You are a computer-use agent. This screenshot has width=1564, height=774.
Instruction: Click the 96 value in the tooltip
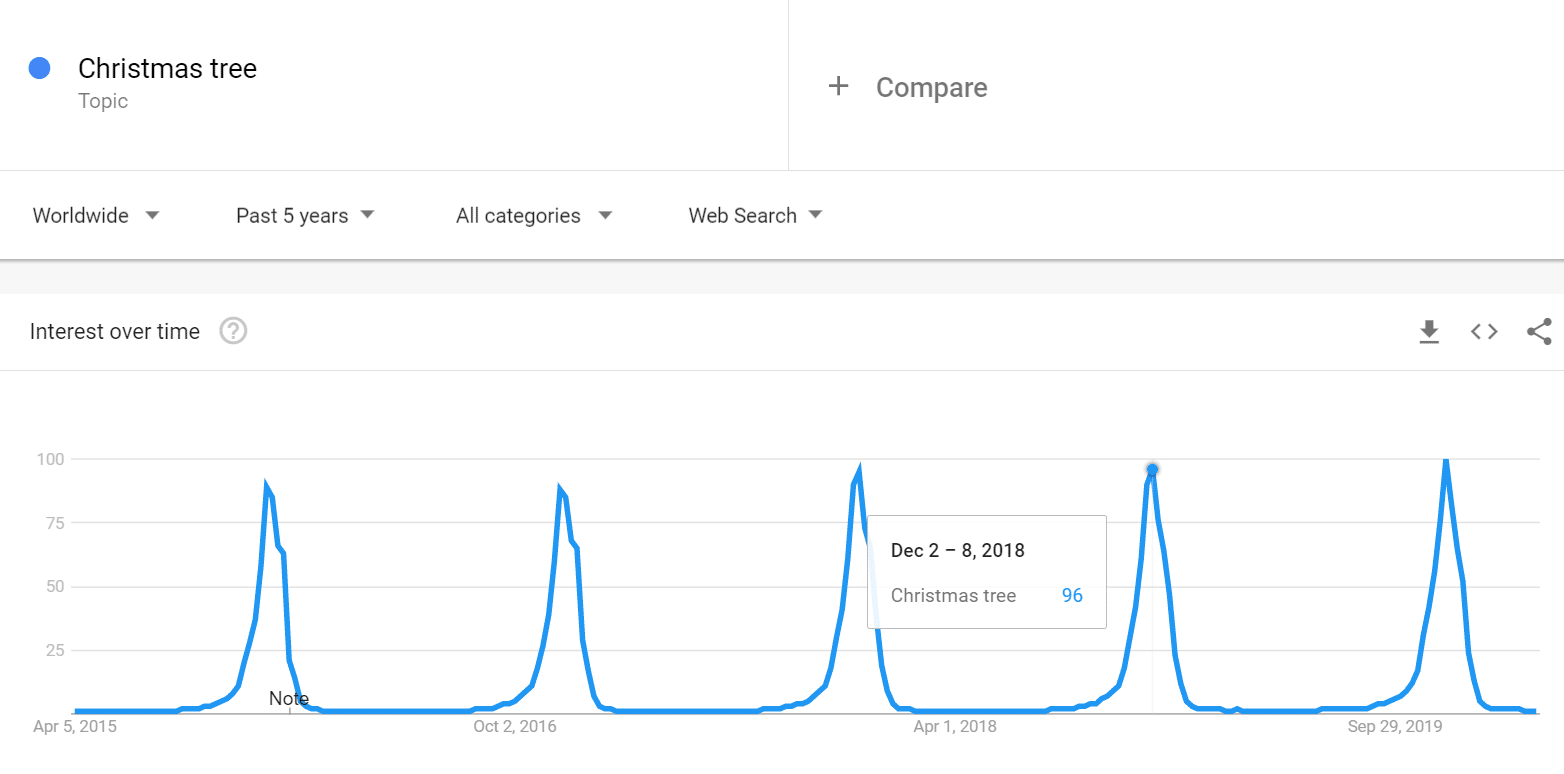point(1072,595)
